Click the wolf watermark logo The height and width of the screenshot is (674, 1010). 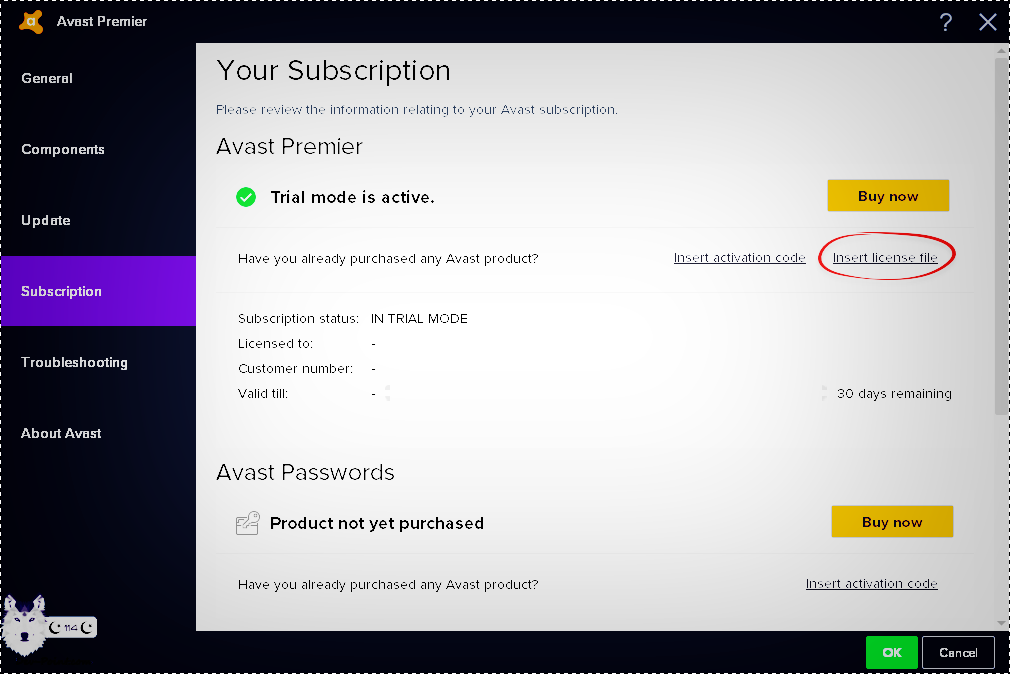24,627
